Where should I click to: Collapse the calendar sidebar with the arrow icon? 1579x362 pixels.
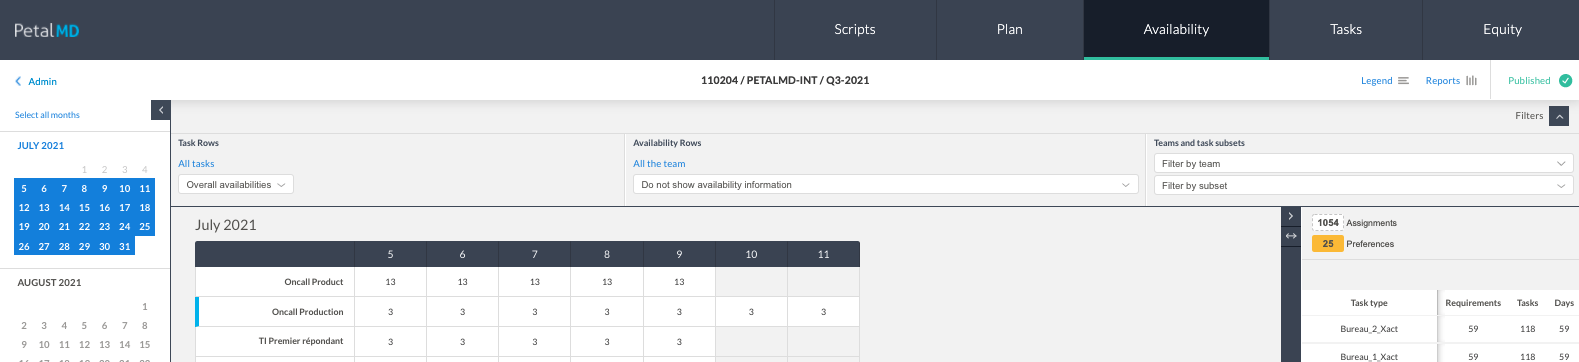[161, 110]
